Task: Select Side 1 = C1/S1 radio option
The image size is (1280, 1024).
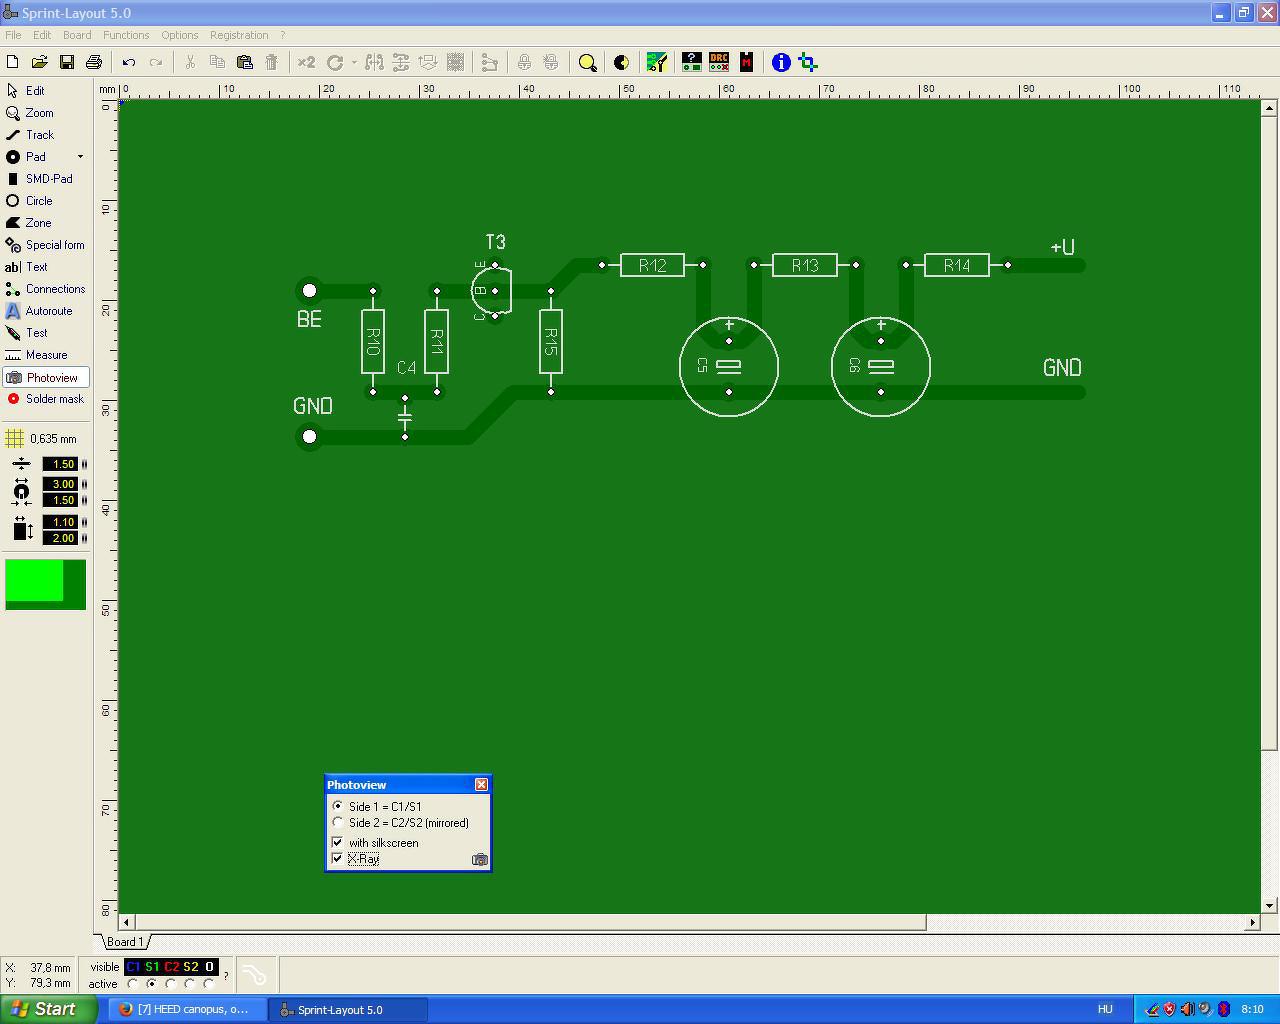Action: click(338, 806)
